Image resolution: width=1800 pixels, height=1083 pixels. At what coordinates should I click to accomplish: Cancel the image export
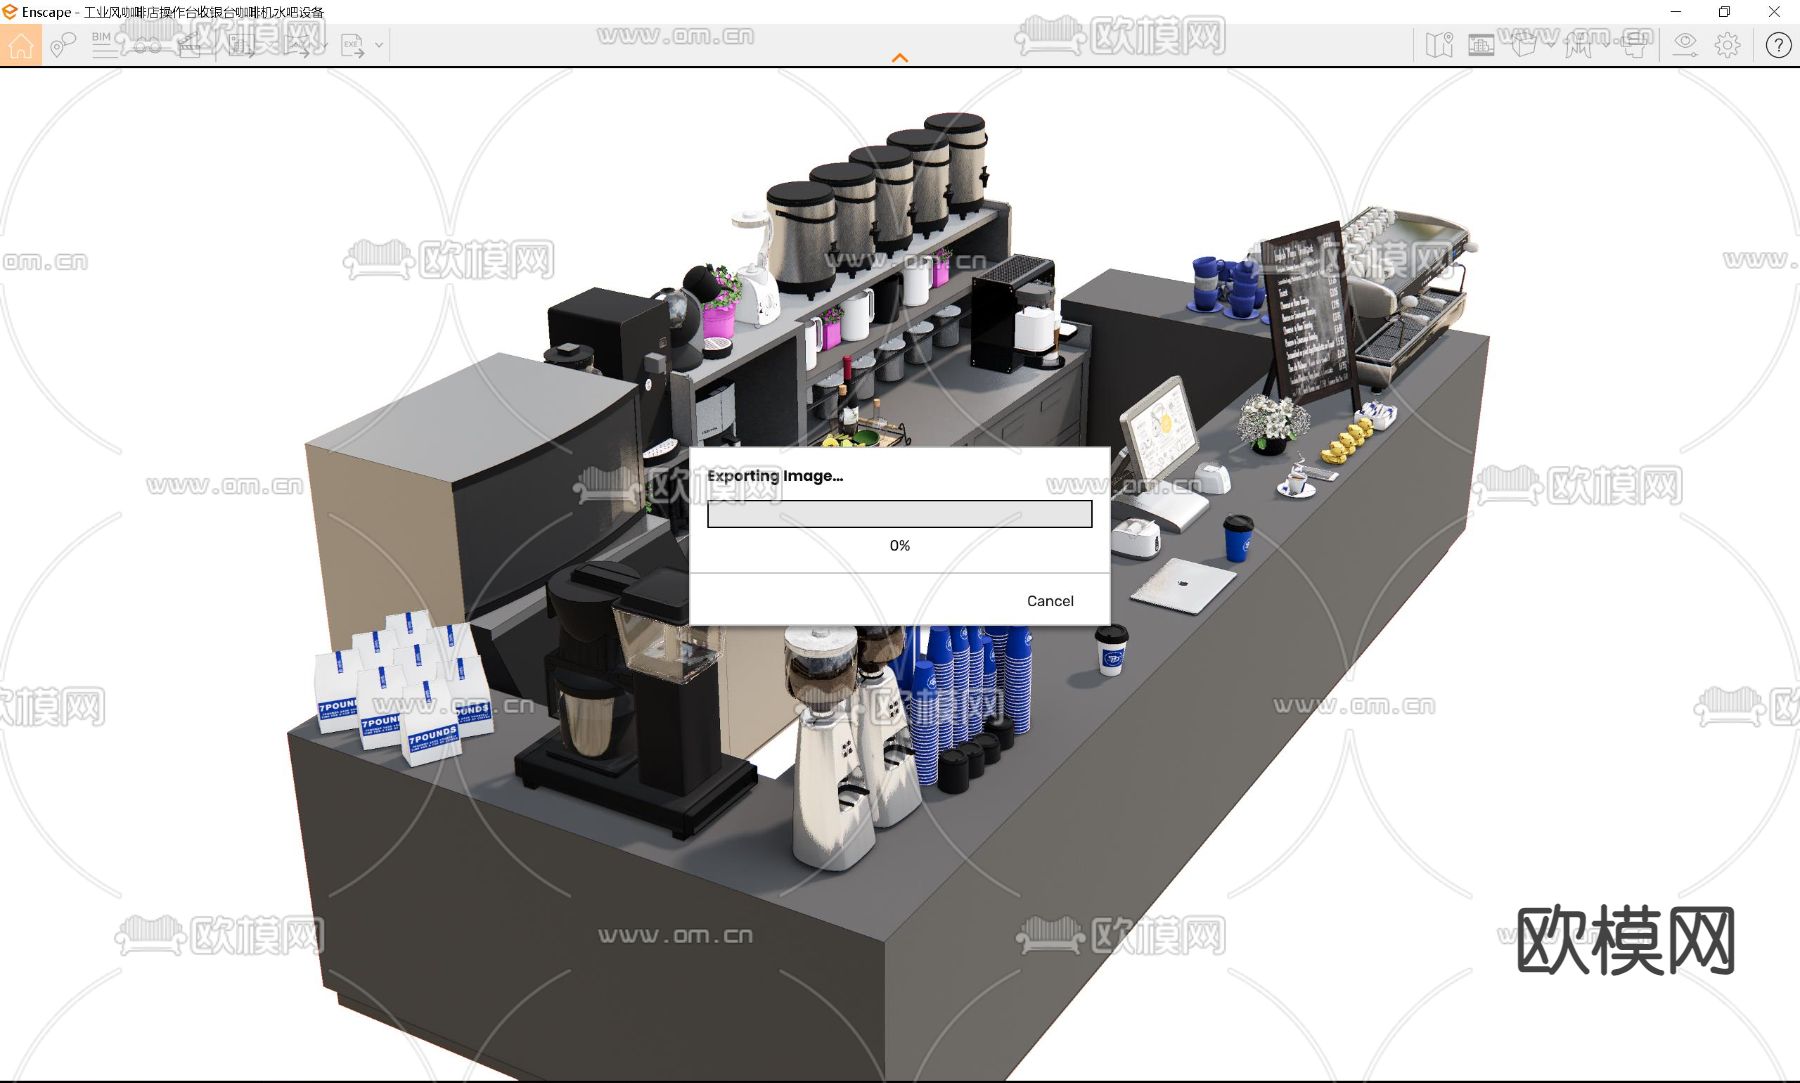(1050, 601)
